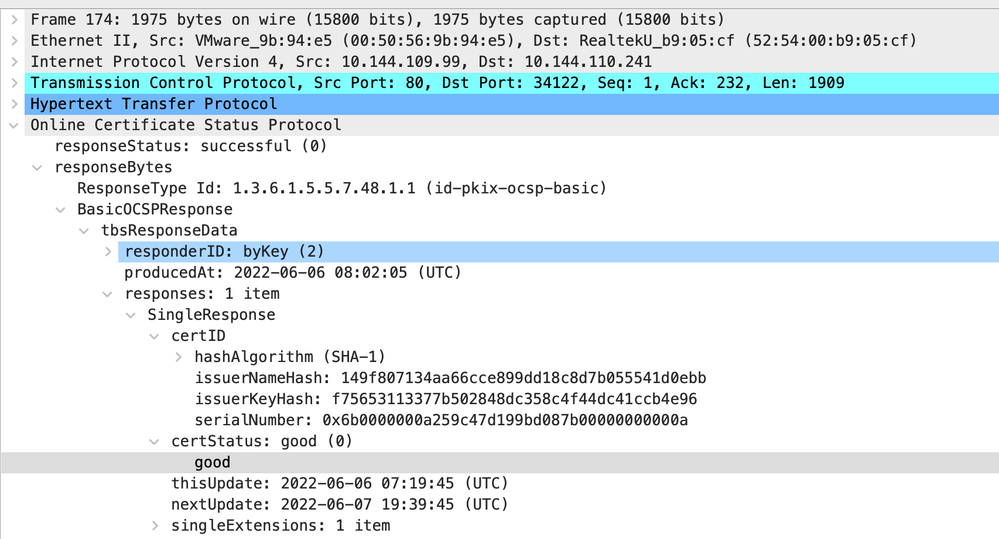Expand Internet Protocol Version 4 details
This screenshot has width=999, height=539.
click(13, 61)
